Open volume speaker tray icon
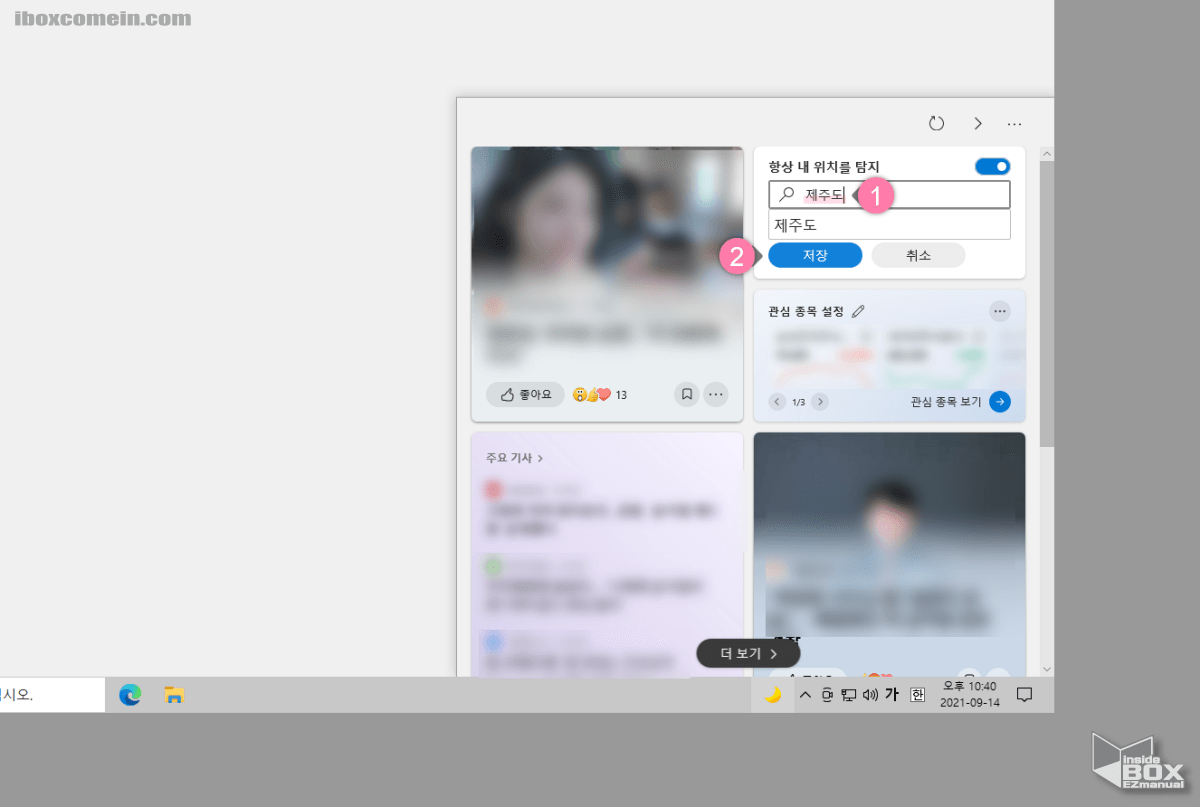The image size is (1200, 807). click(870, 695)
